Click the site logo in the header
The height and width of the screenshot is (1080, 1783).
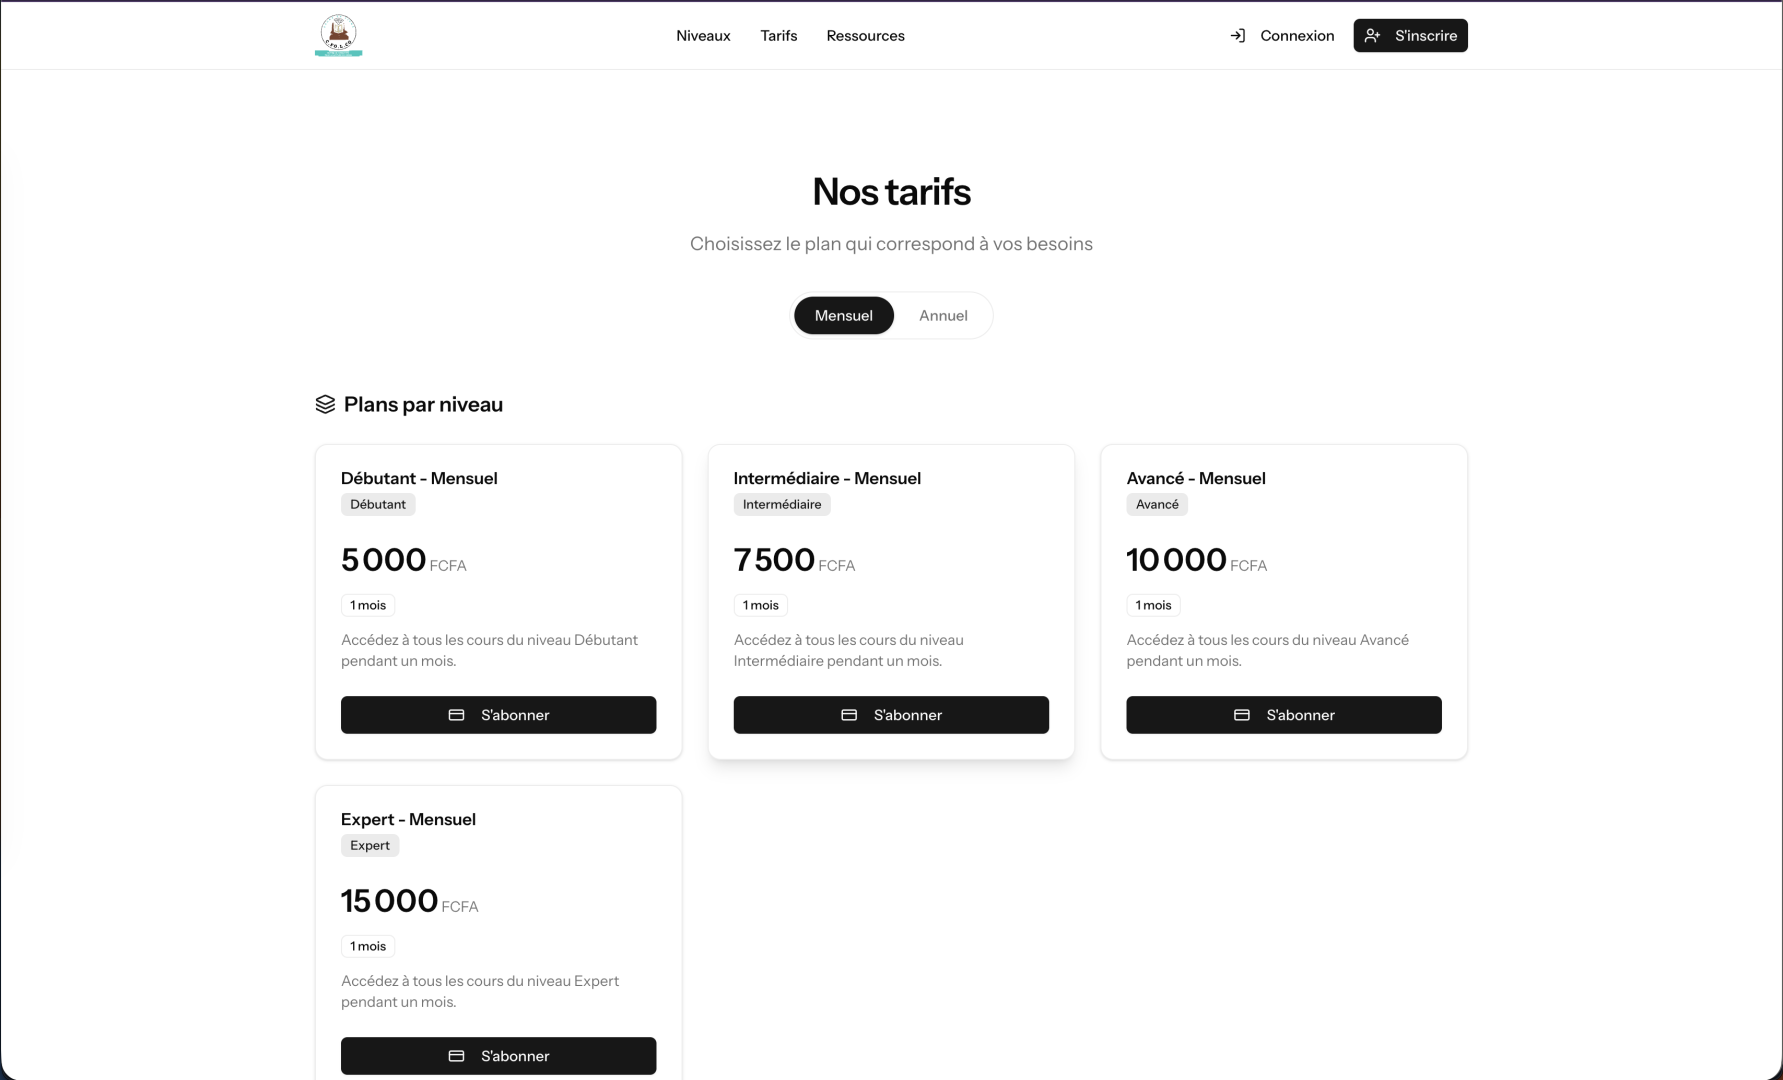click(x=338, y=35)
